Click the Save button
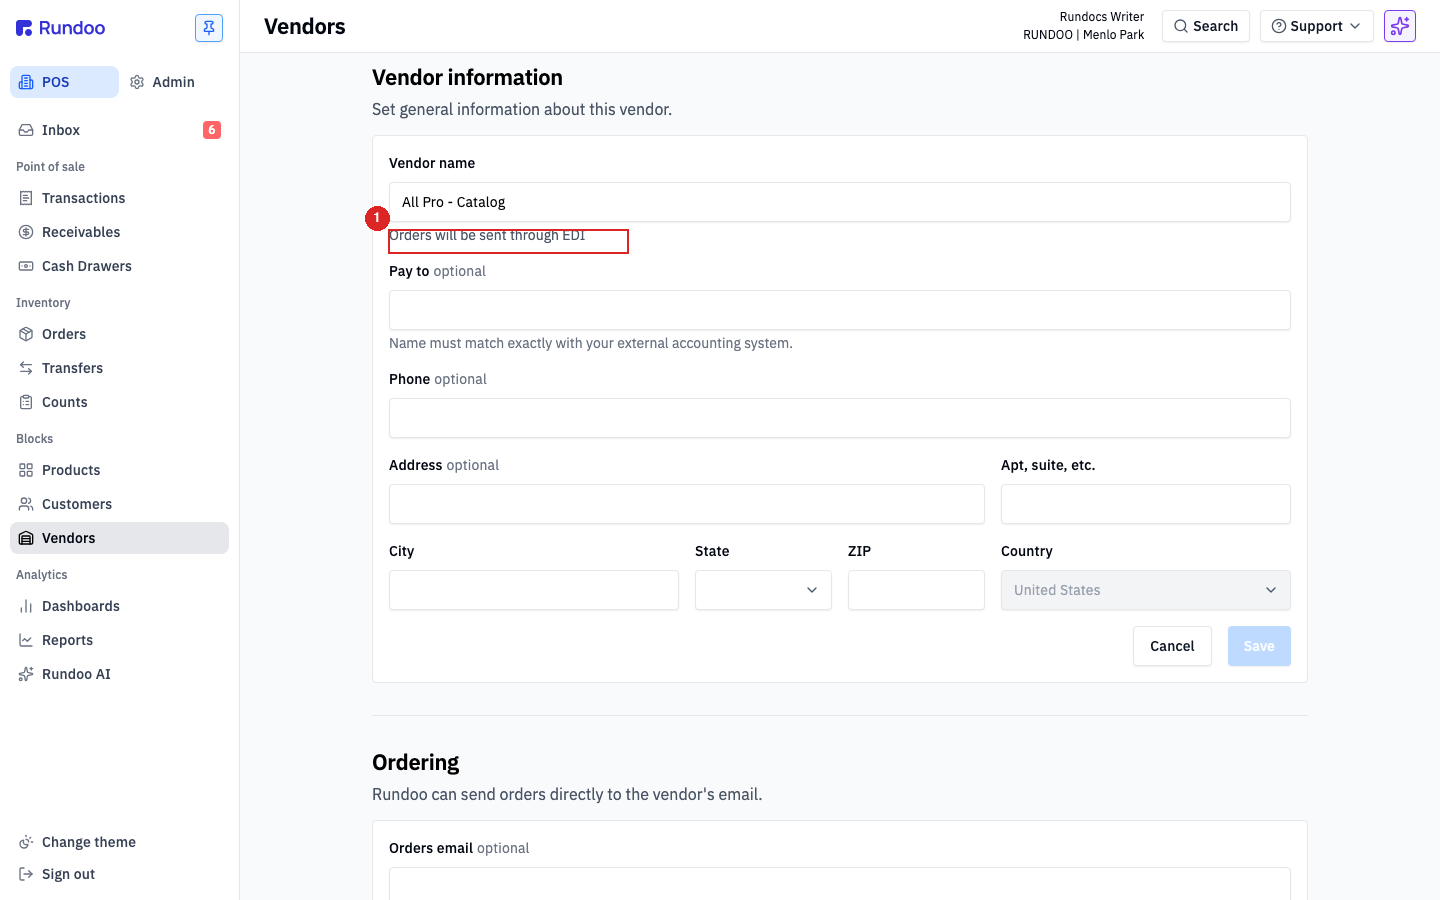This screenshot has width=1440, height=900. click(x=1259, y=646)
